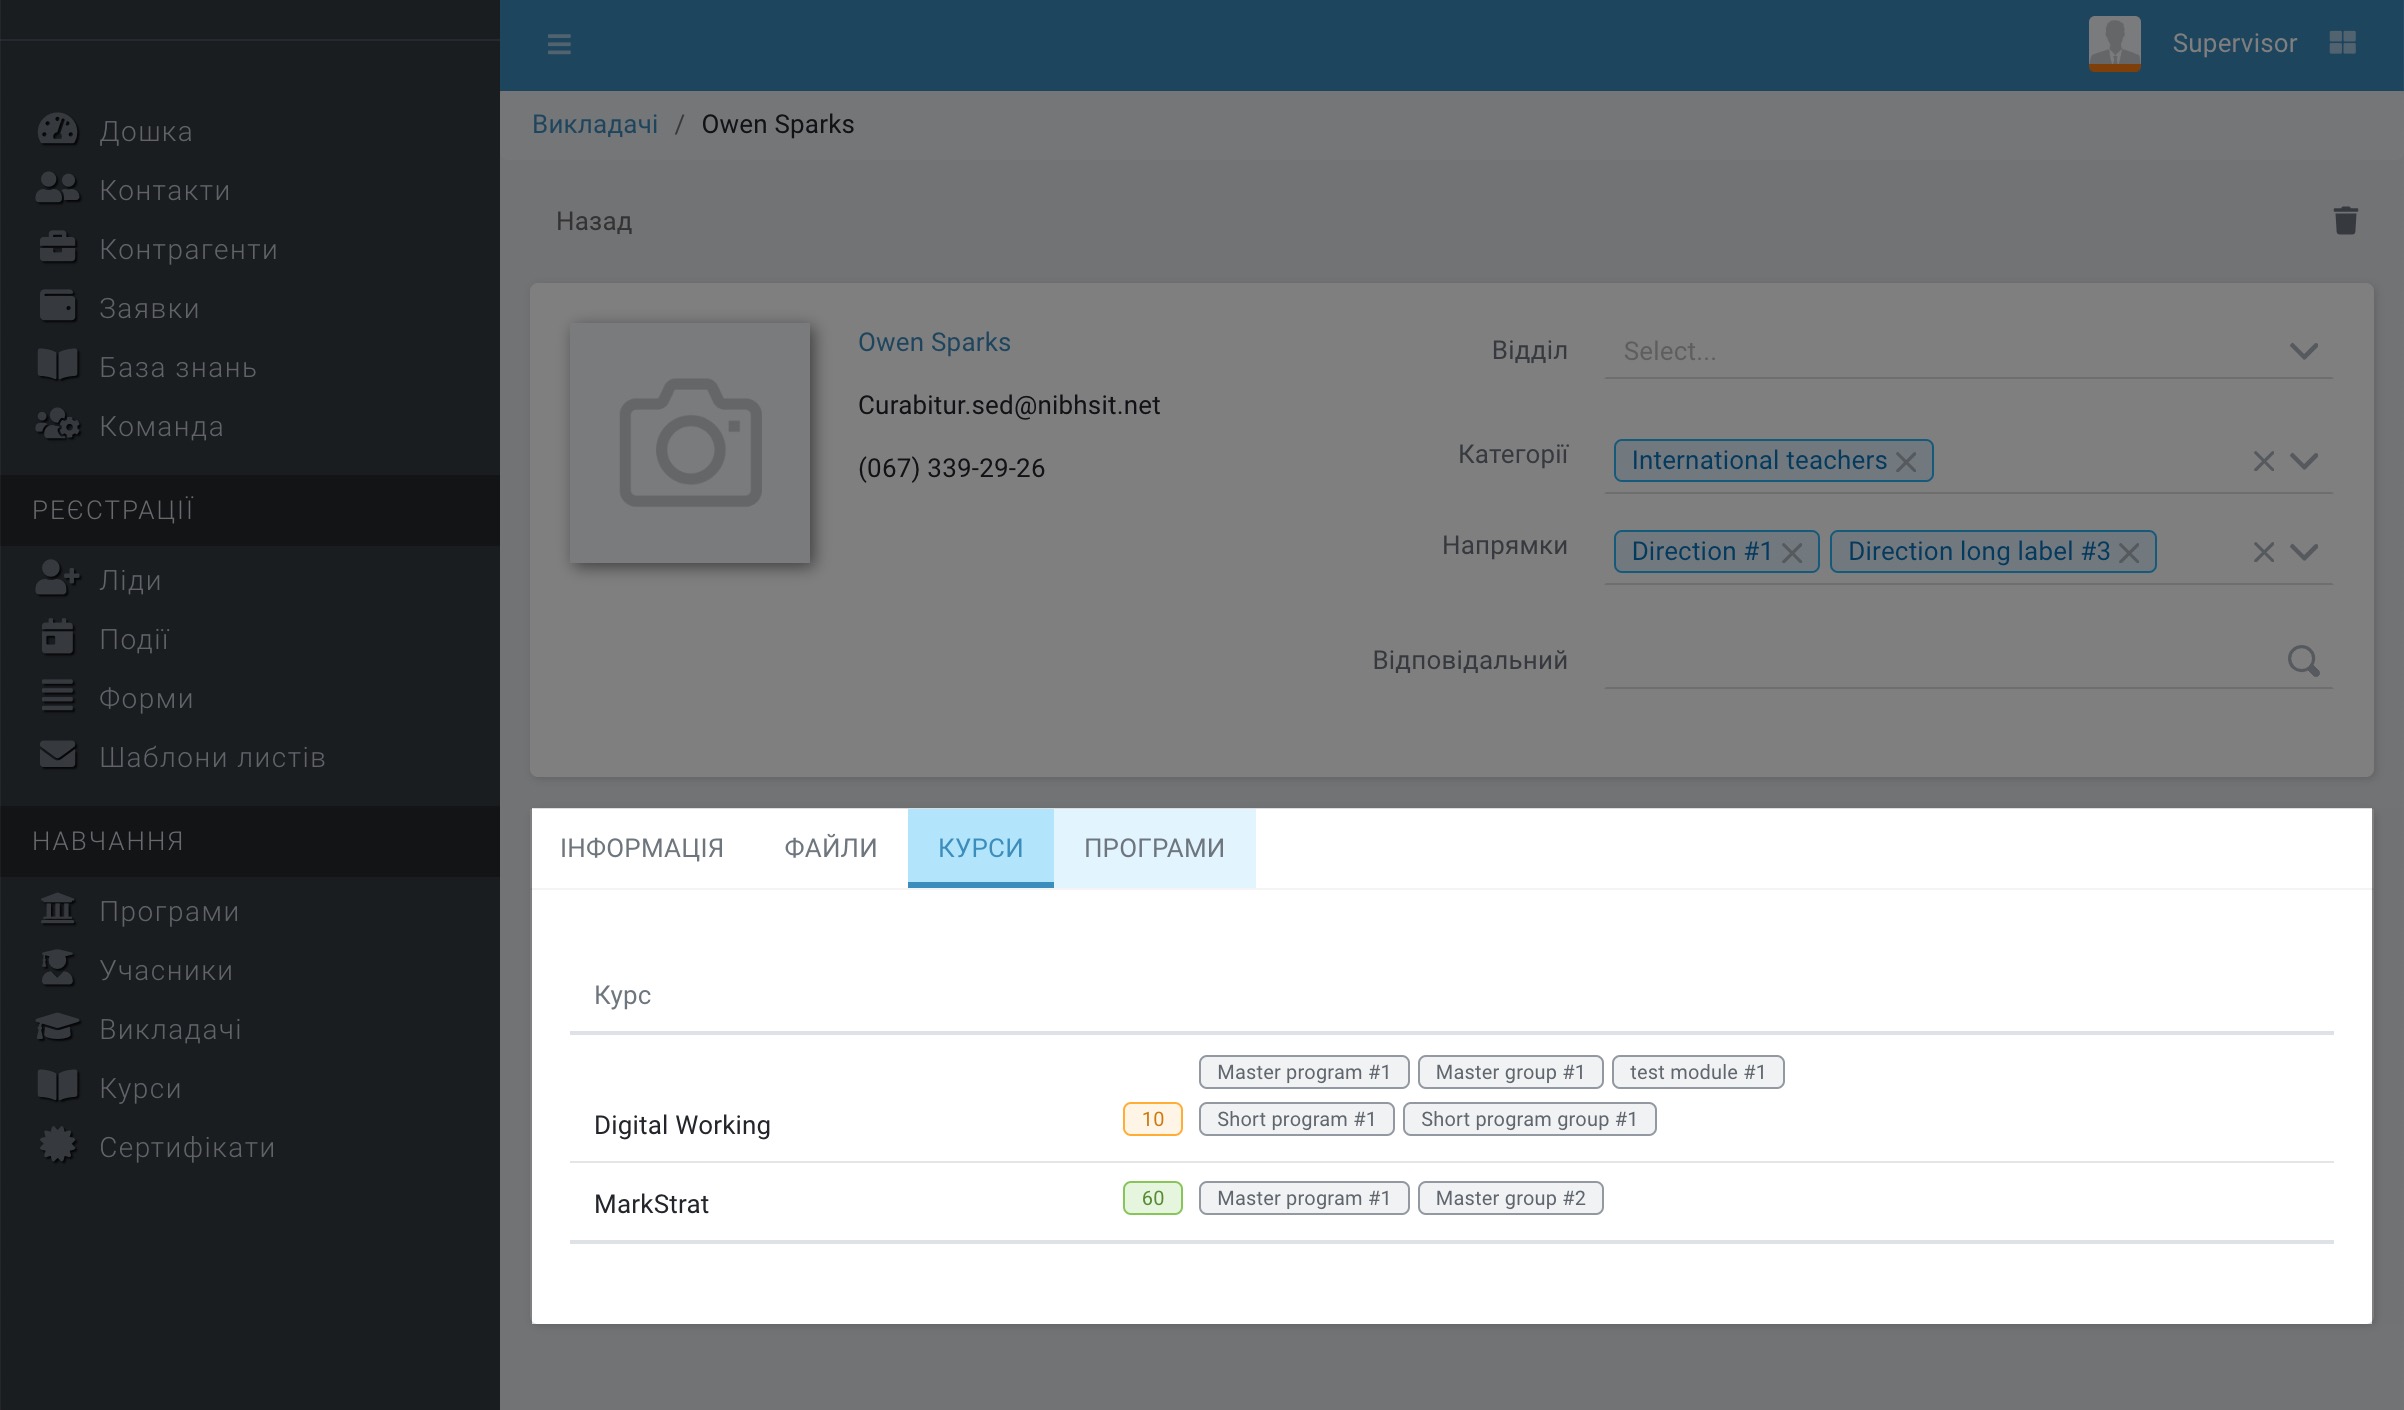Viewport: 2404px width, 1410px height.
Task: Clear all Напрямки selections
Action: tap(2264, 552)
